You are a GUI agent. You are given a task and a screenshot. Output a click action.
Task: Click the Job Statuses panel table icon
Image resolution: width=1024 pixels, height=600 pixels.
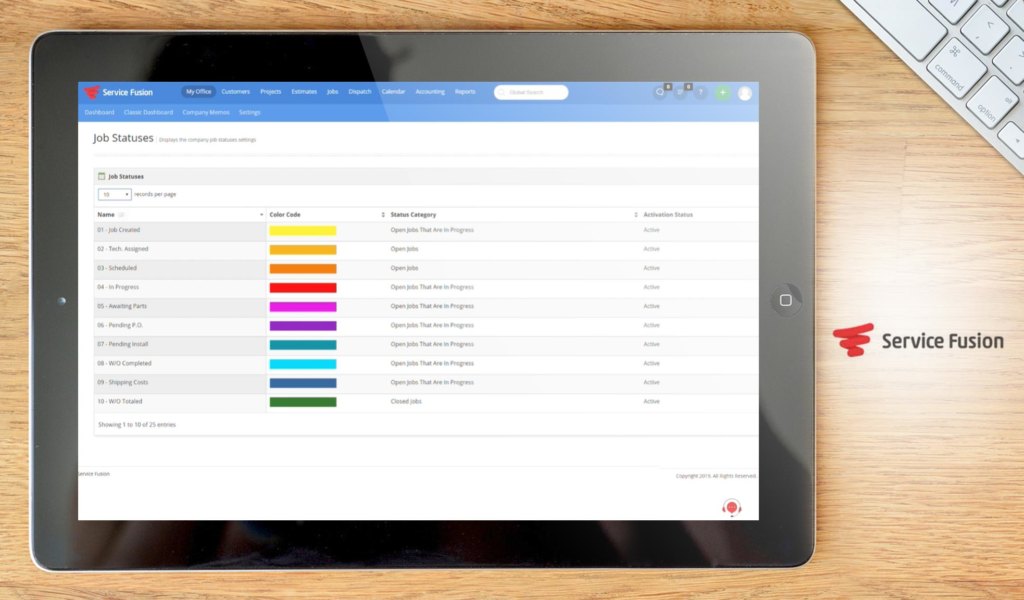[102, 176]
